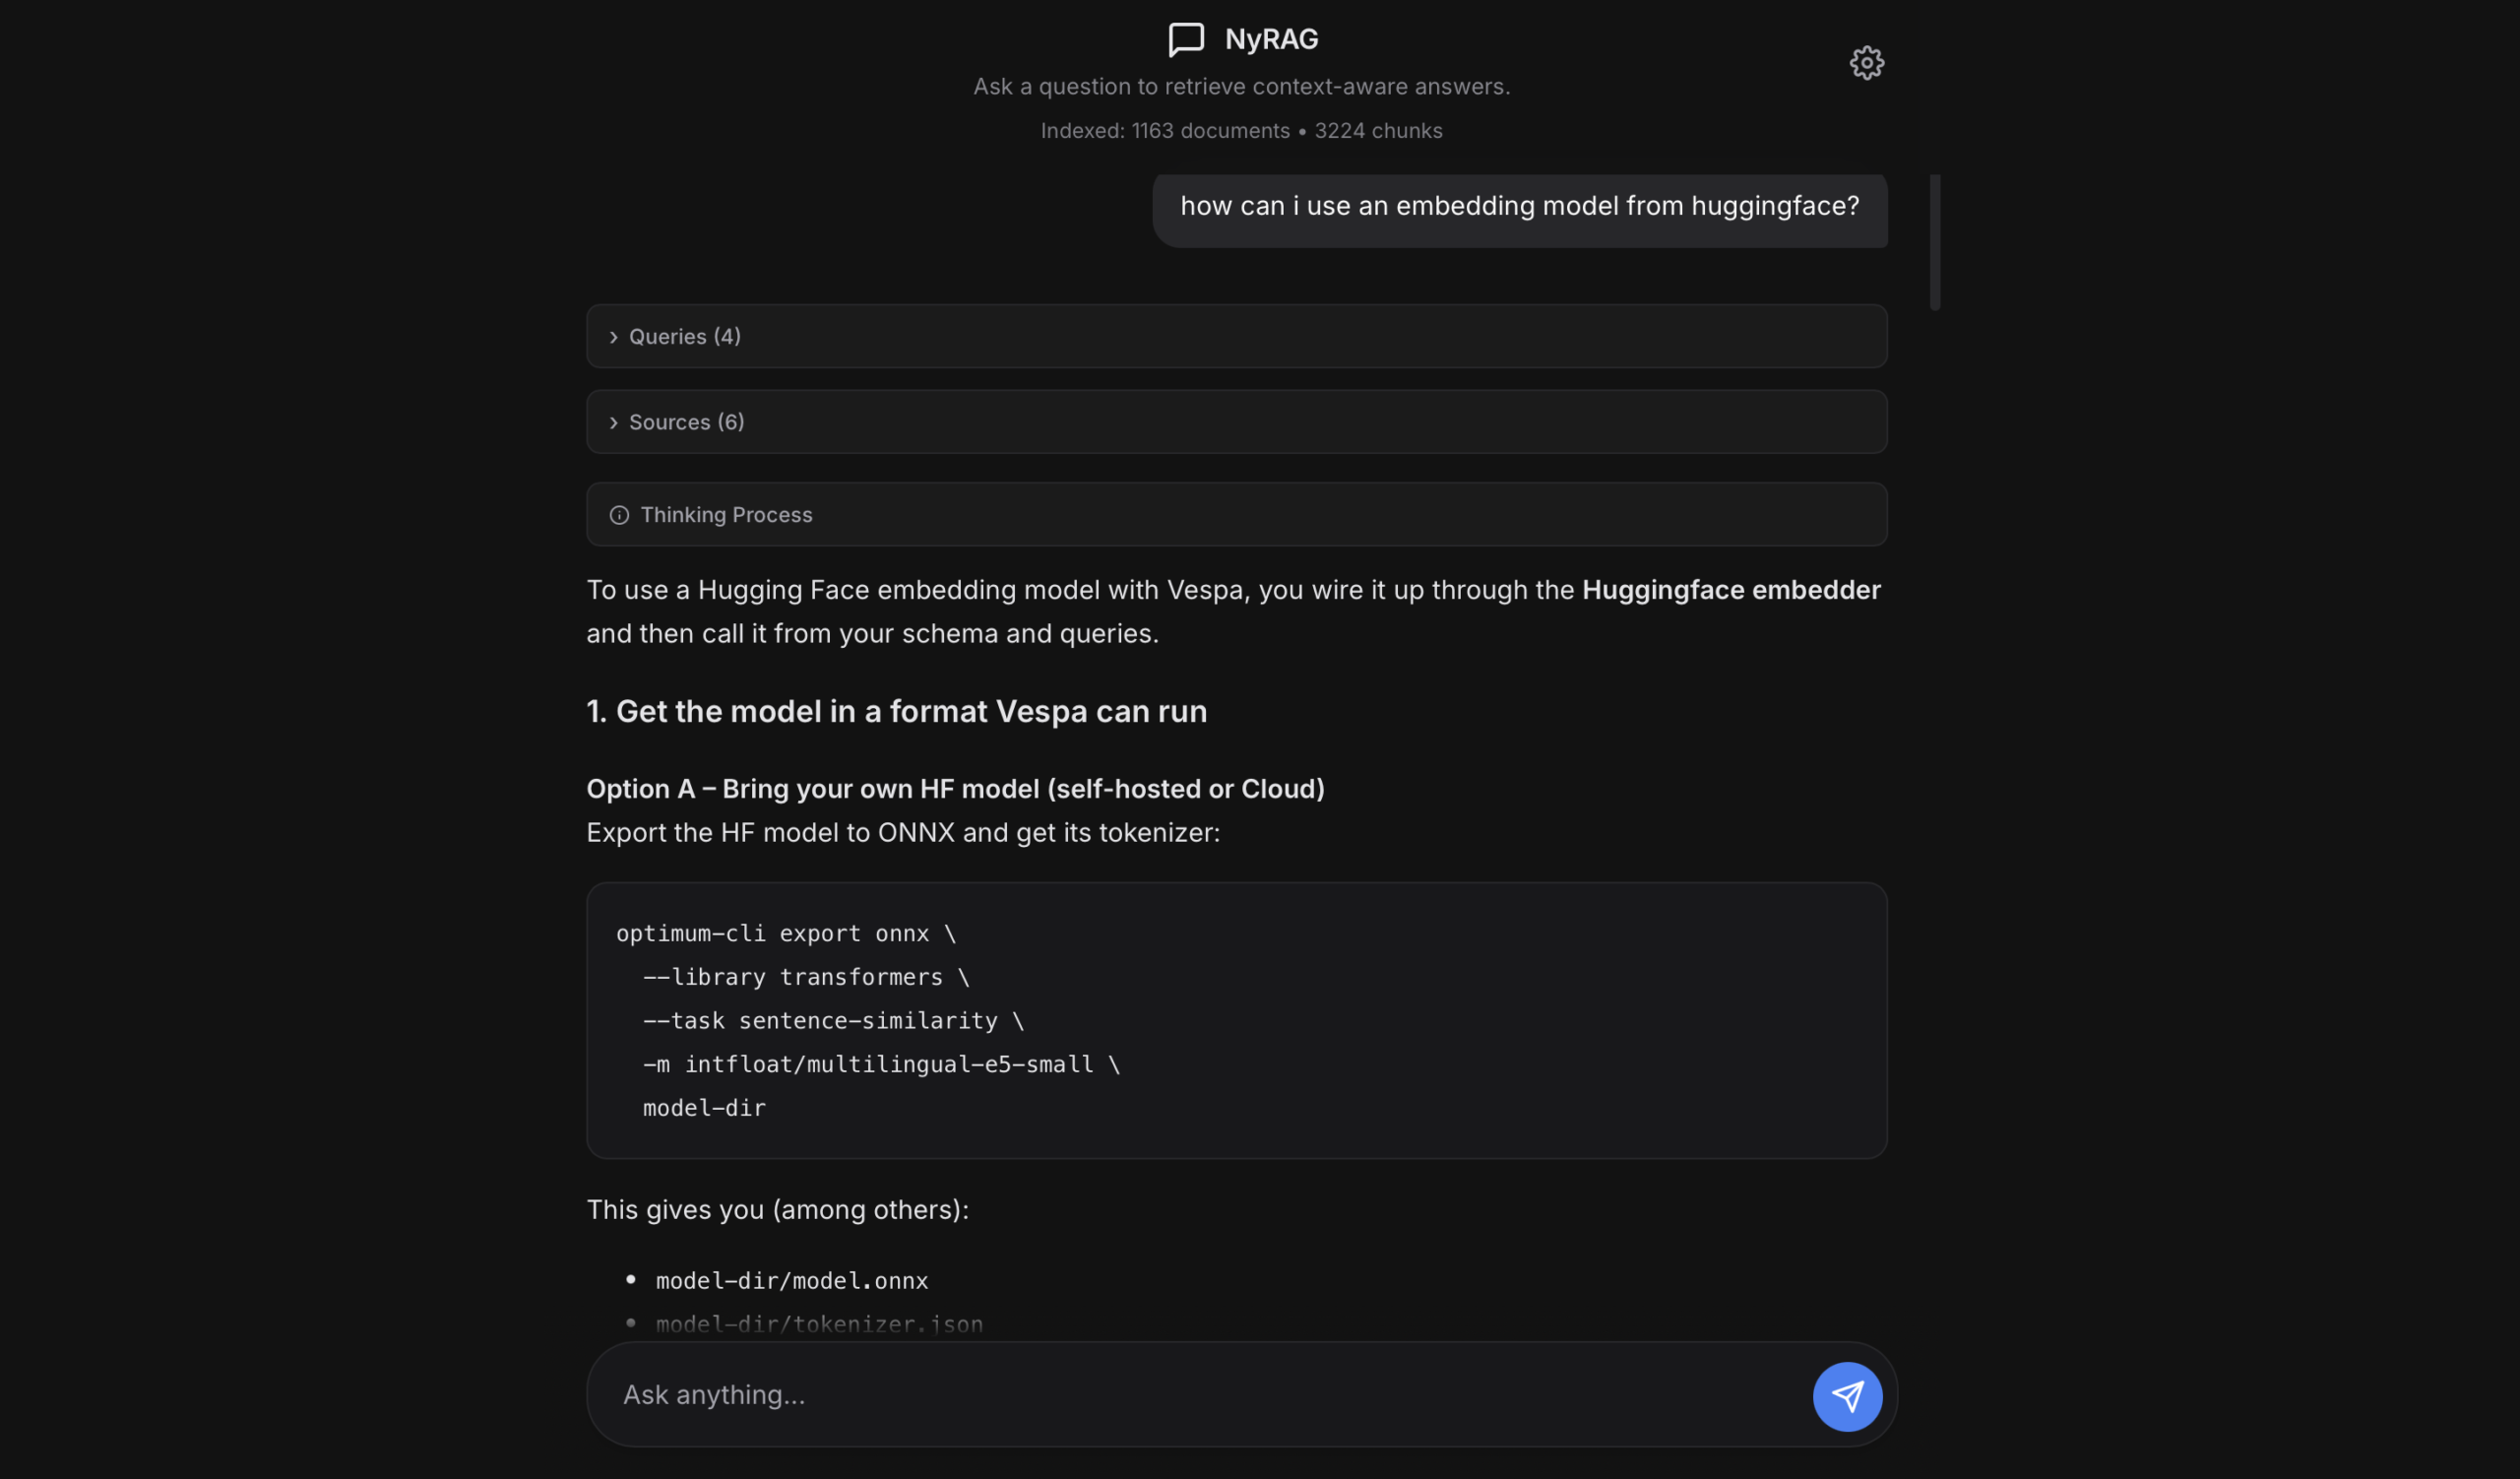Click the context-aware answers subtitle text
Image resolution: width=2520 pixels, height=1479 pixels.
[x=1241, y=87]
